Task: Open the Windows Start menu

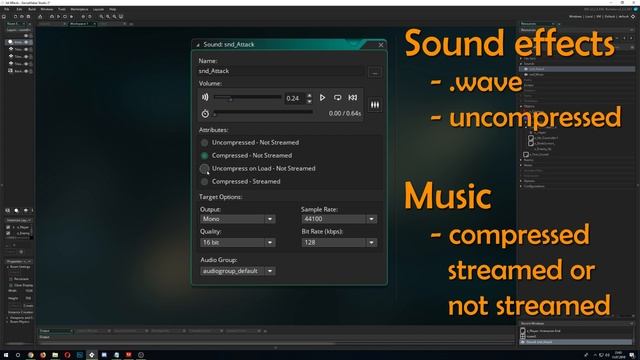Action: tap(6, 355)
